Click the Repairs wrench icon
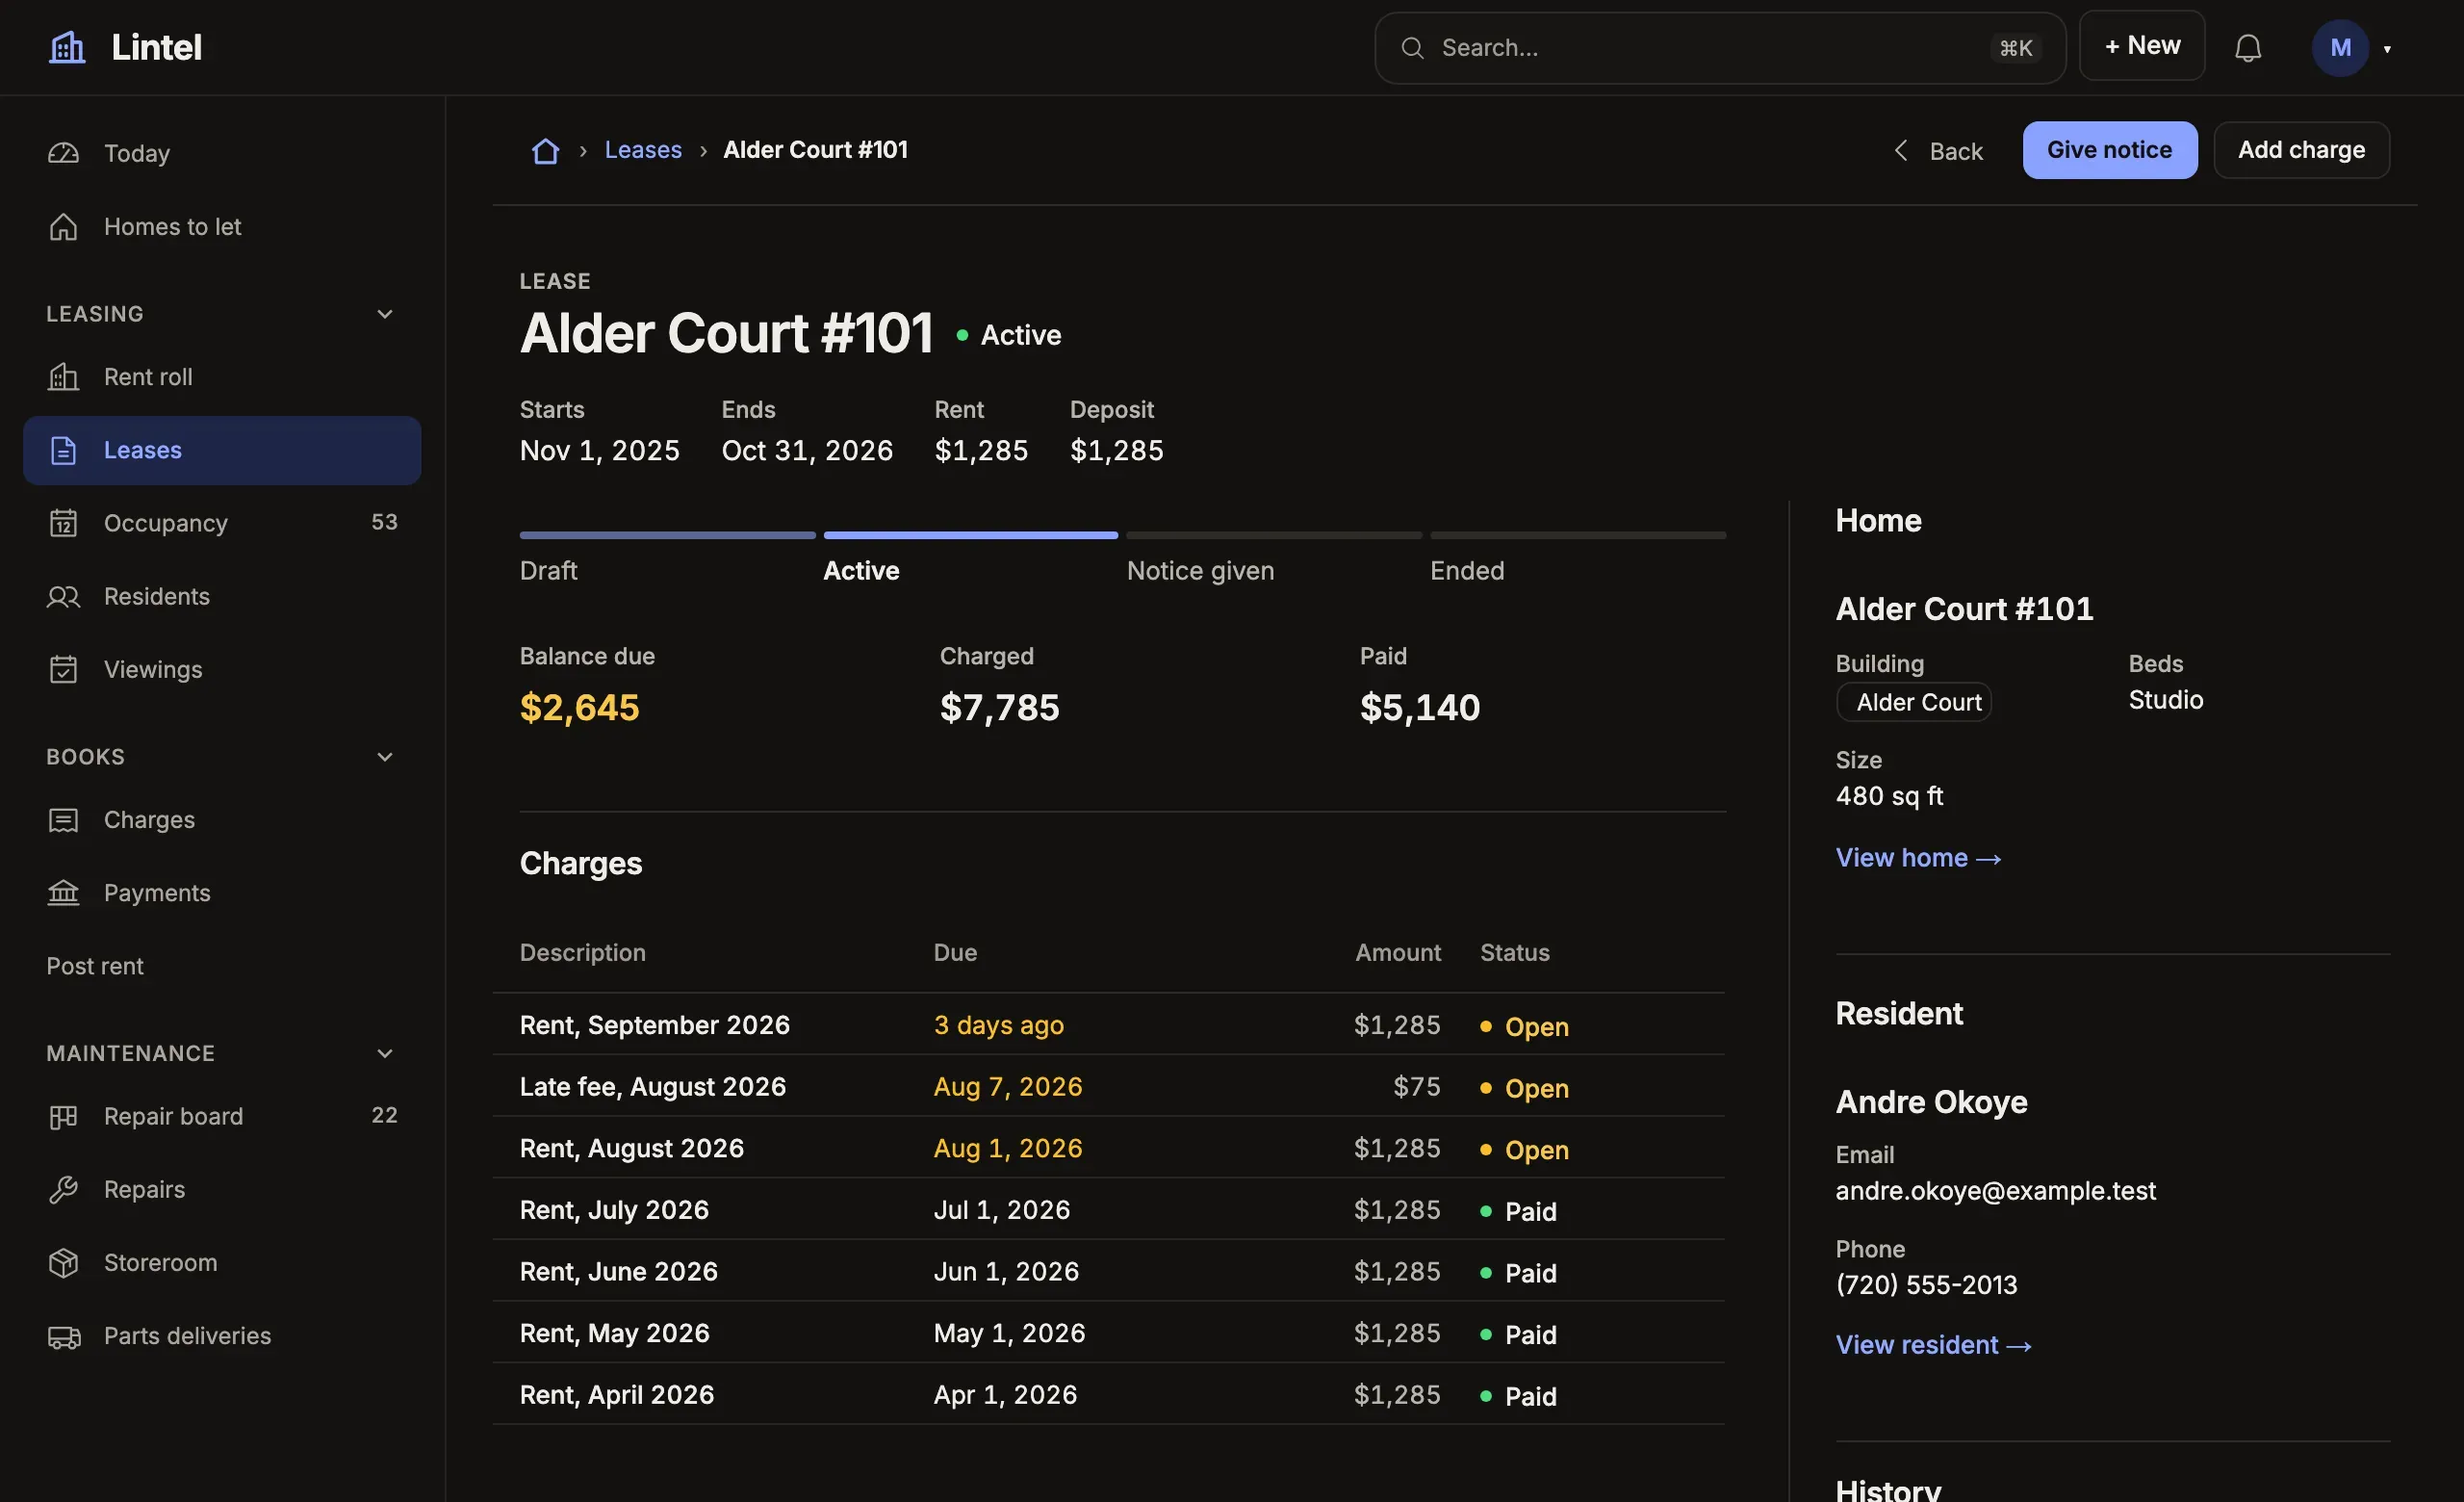Viewport: 2464px width, 1502px height. (x=64, y=1189)
